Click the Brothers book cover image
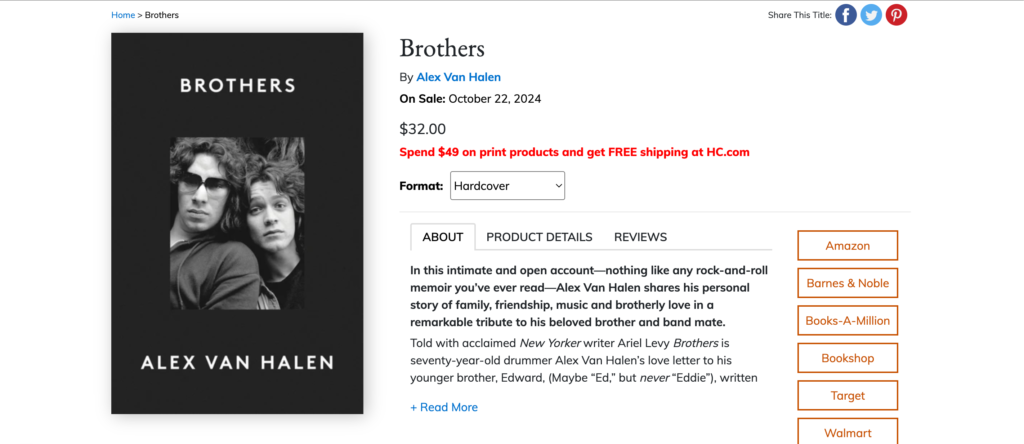The image size is (1024, 444). 237,224
